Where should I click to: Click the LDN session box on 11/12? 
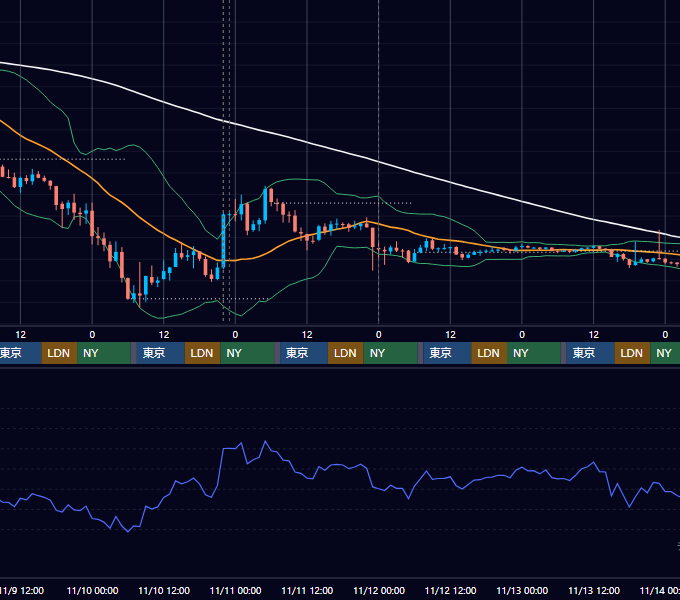(489, 353)
